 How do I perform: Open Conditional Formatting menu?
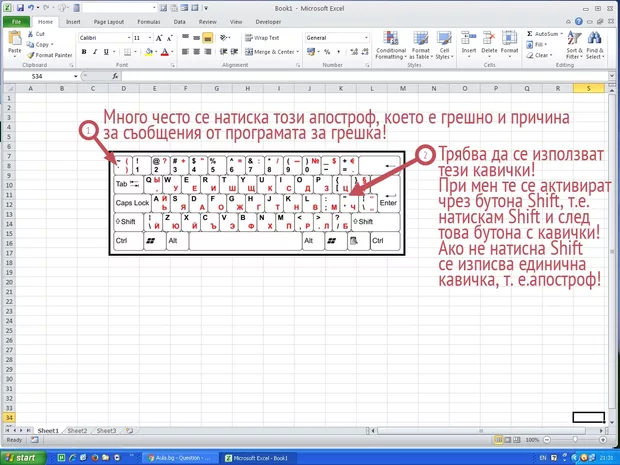[x=391, y=45]
